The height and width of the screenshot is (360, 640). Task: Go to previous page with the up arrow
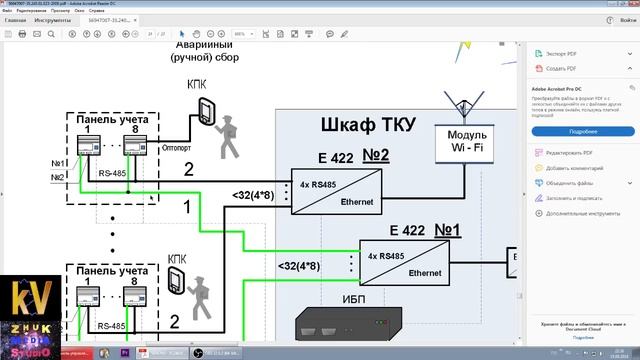86,34
